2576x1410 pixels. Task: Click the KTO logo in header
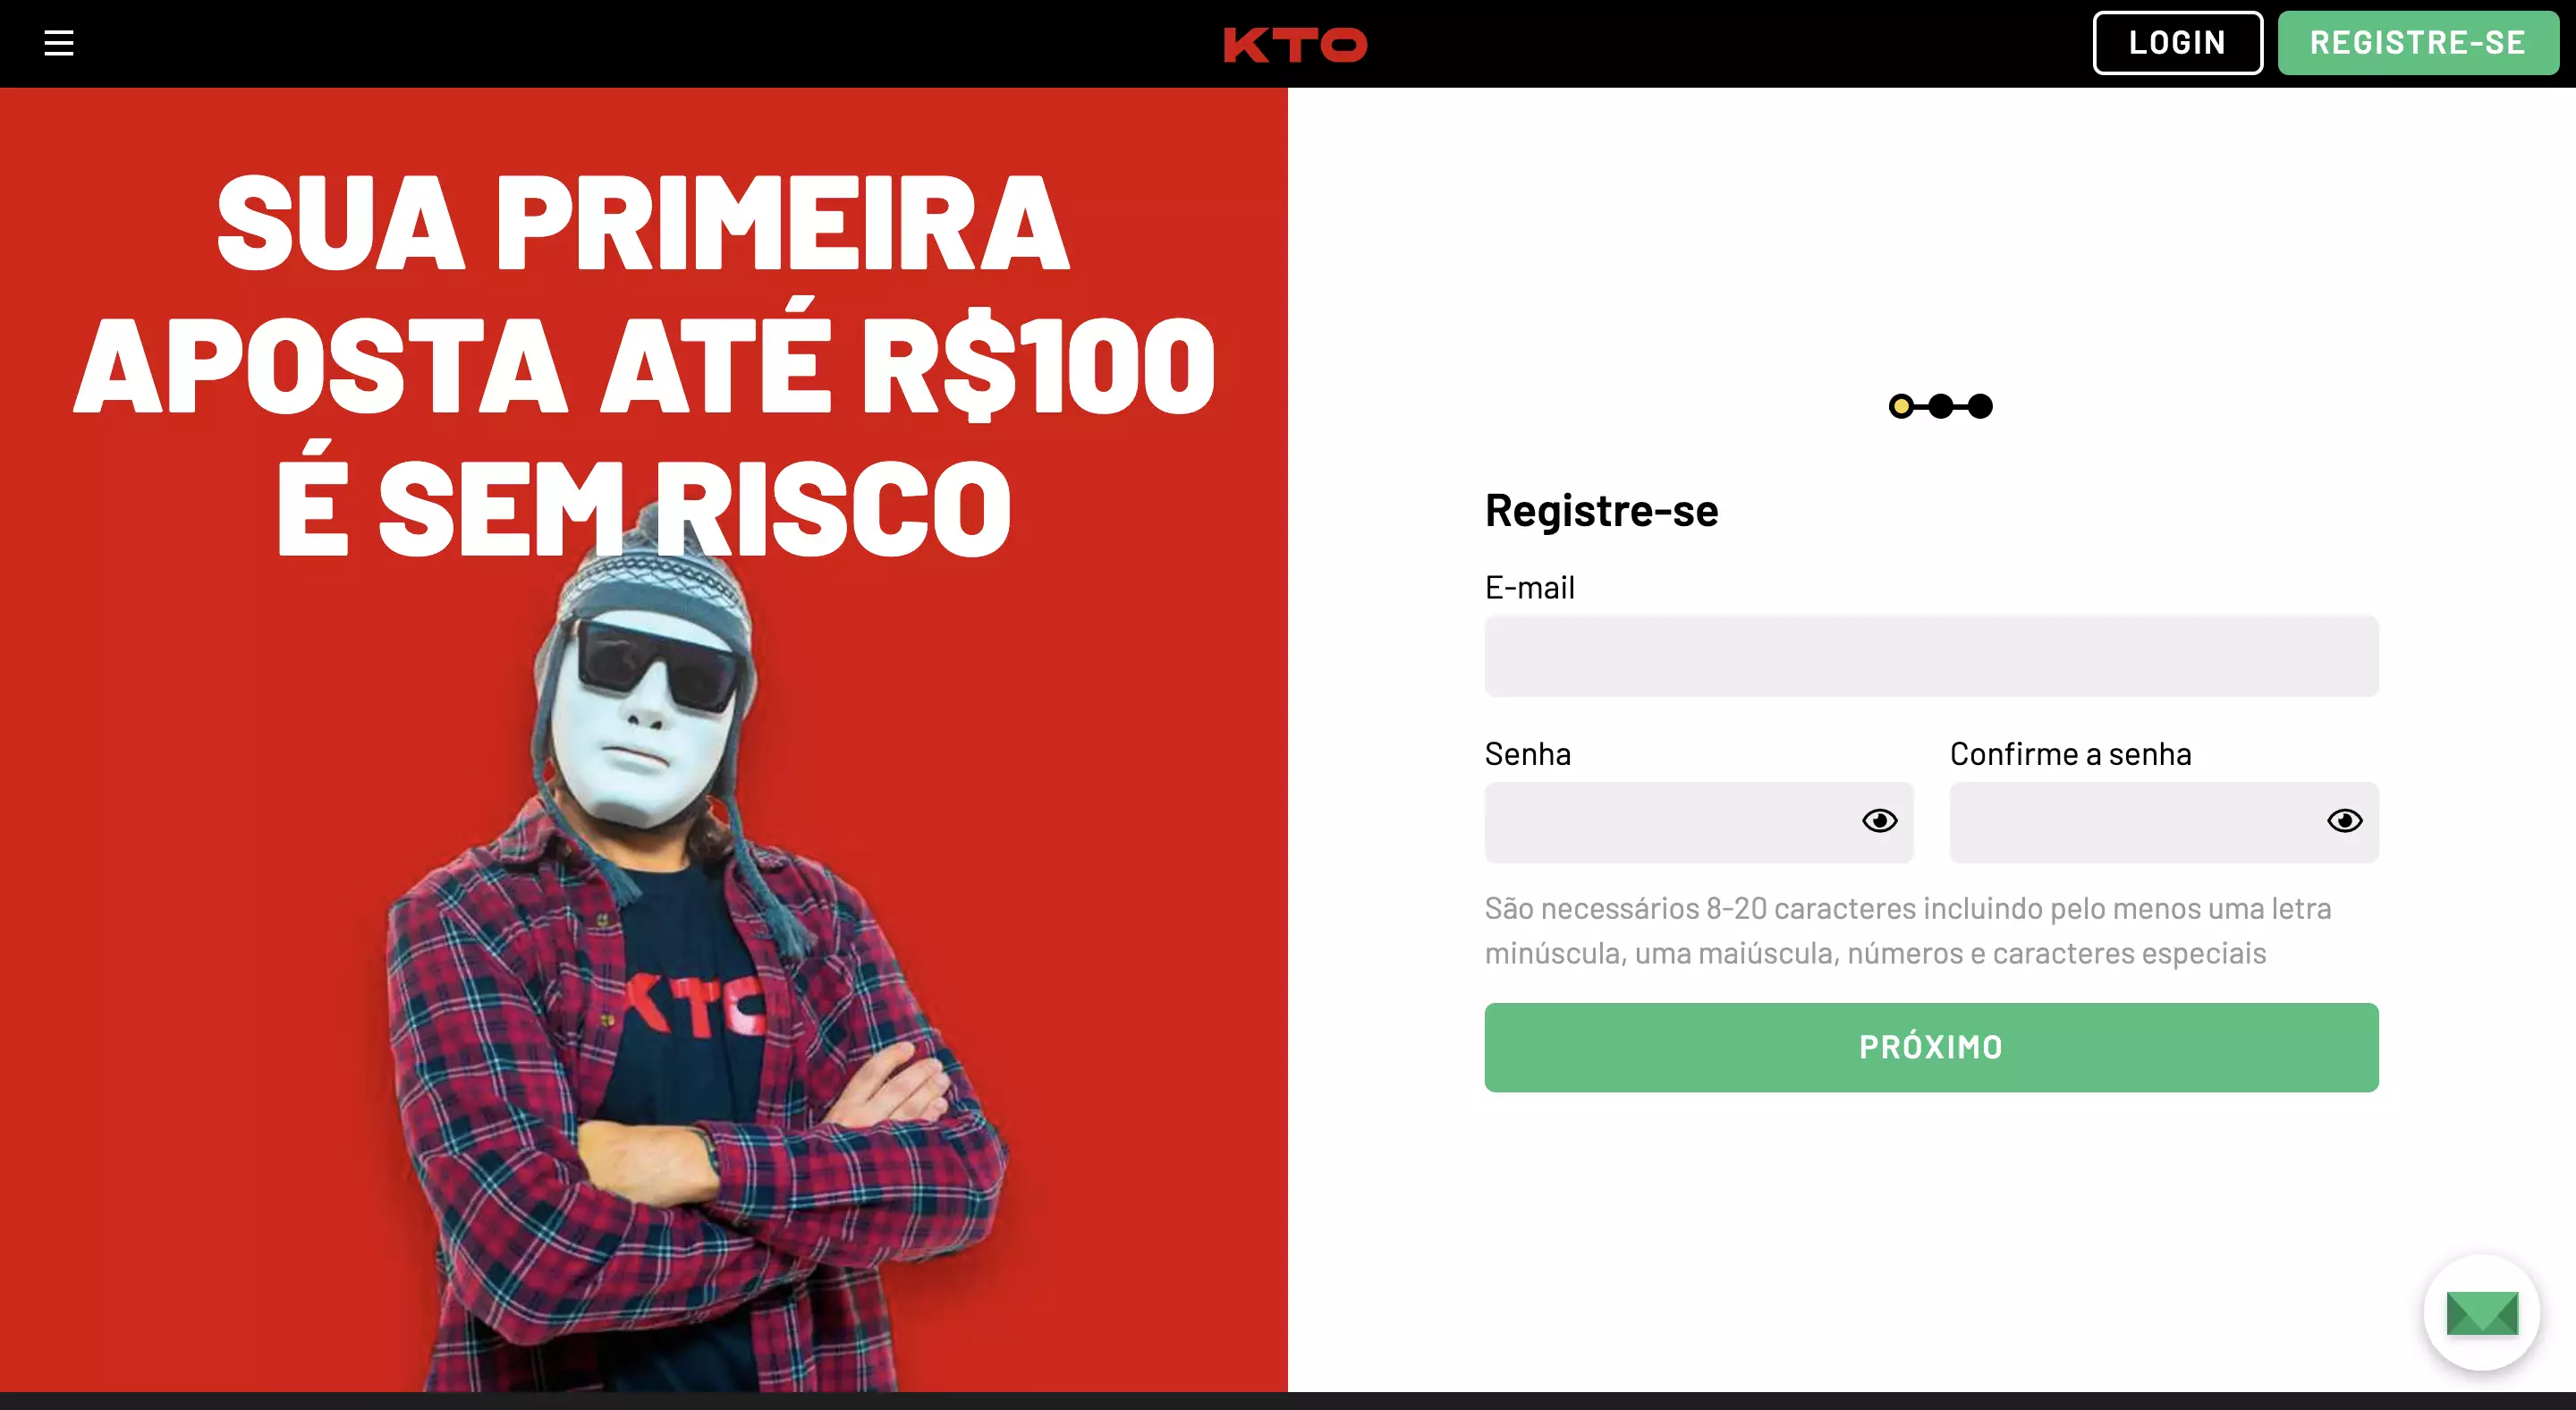click(1295, 44)
